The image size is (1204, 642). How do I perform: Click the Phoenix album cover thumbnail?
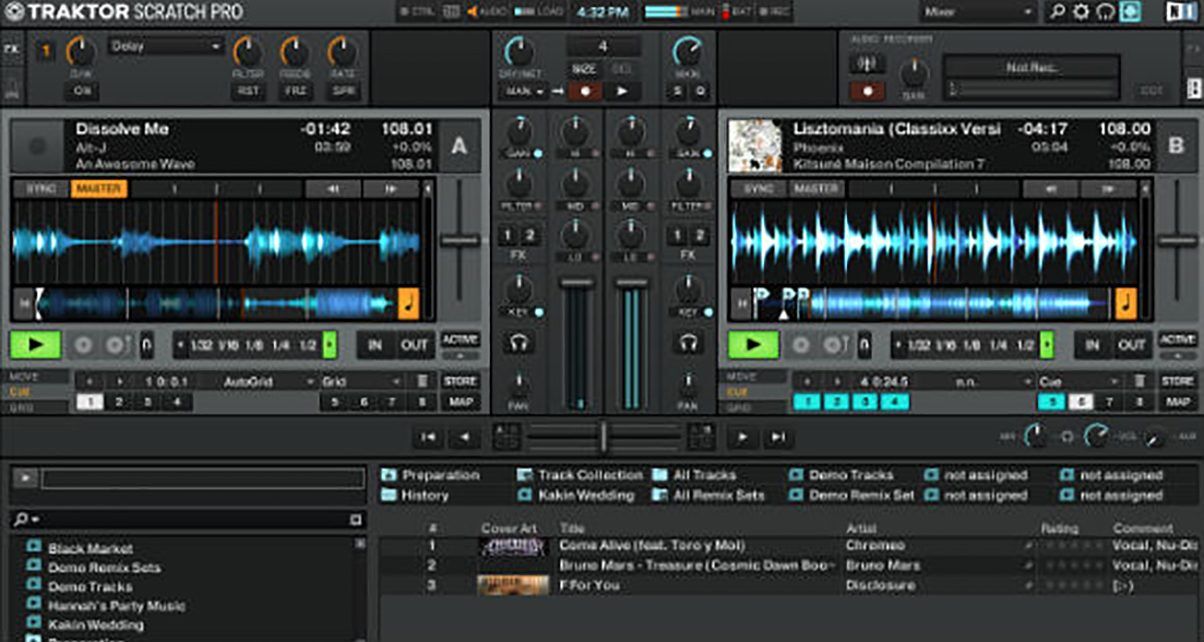(x=754, y=146)
